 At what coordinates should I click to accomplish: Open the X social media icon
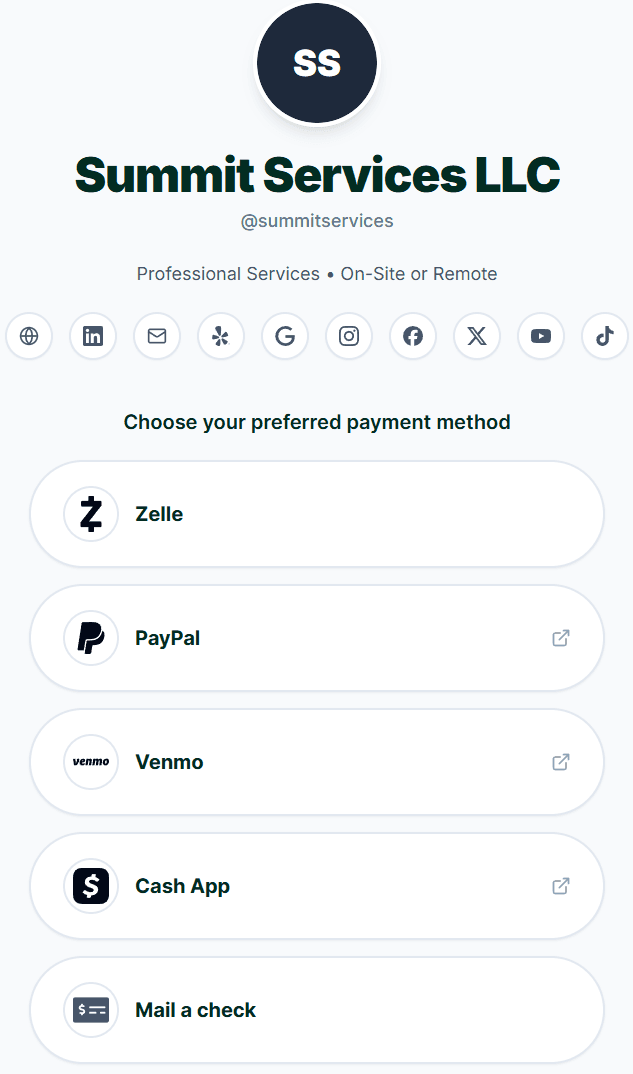pyautogui.click(x=476, y=336)
